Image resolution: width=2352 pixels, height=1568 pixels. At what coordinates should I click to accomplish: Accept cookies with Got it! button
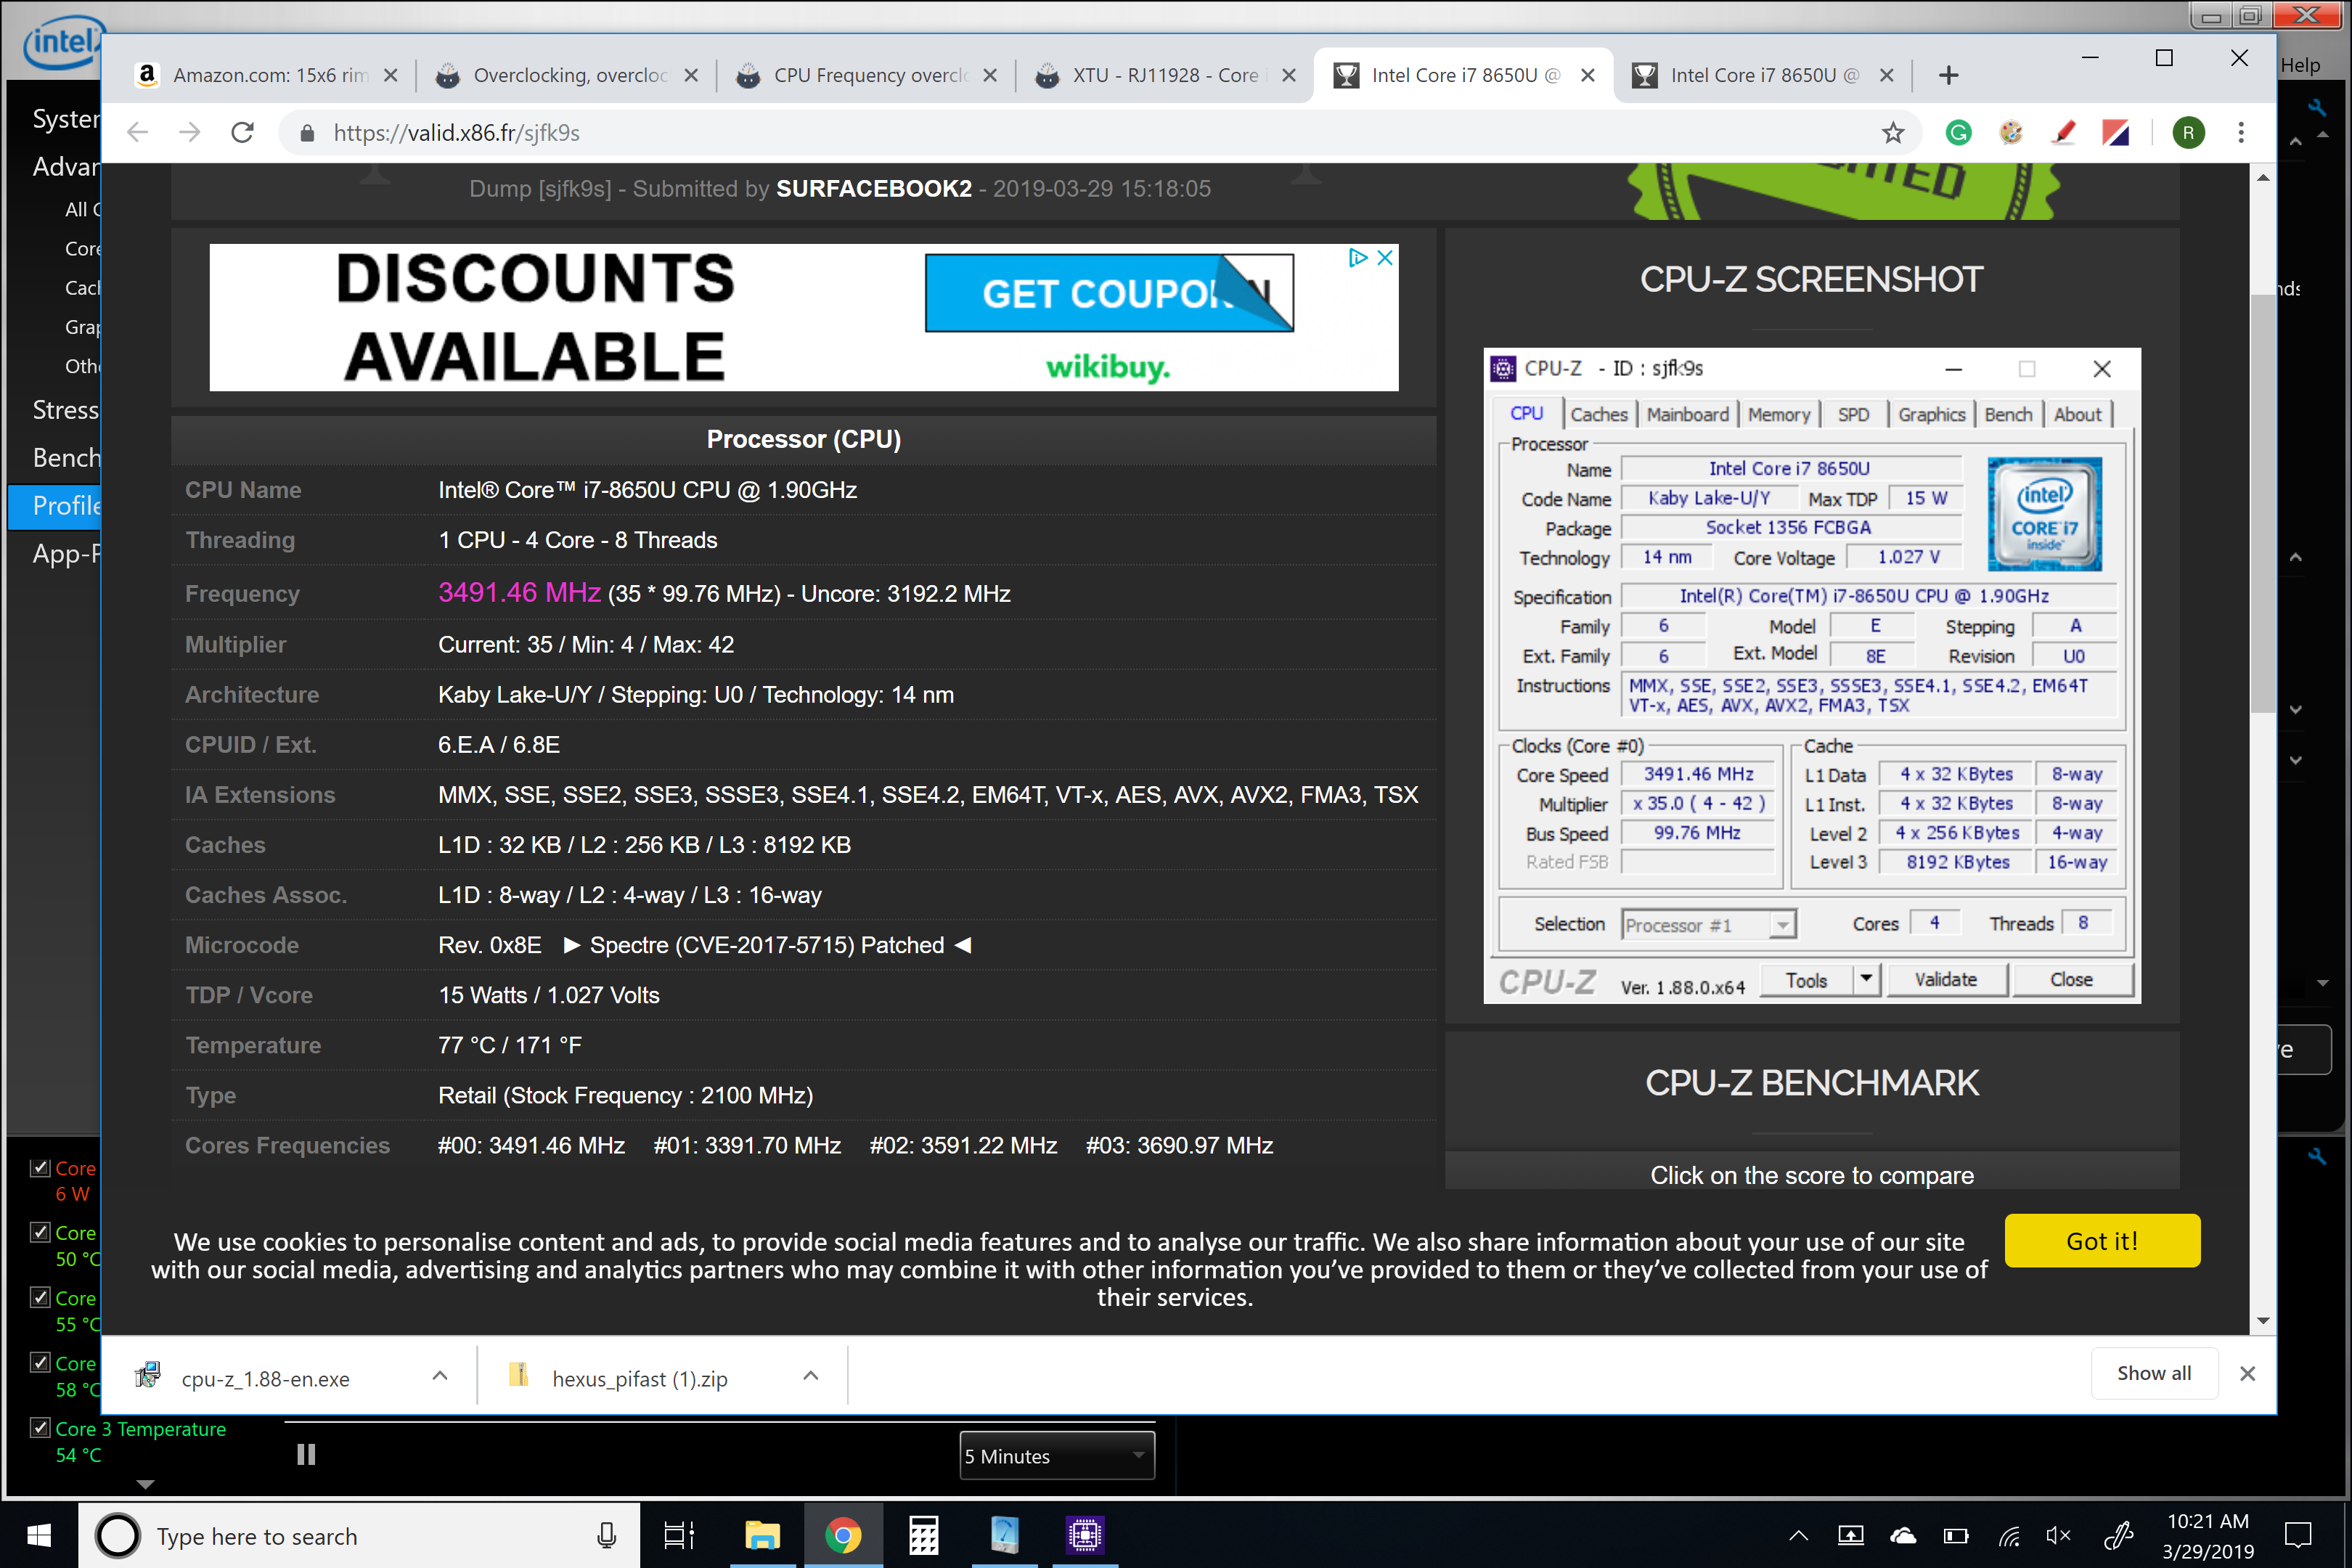[2102, 1240]
